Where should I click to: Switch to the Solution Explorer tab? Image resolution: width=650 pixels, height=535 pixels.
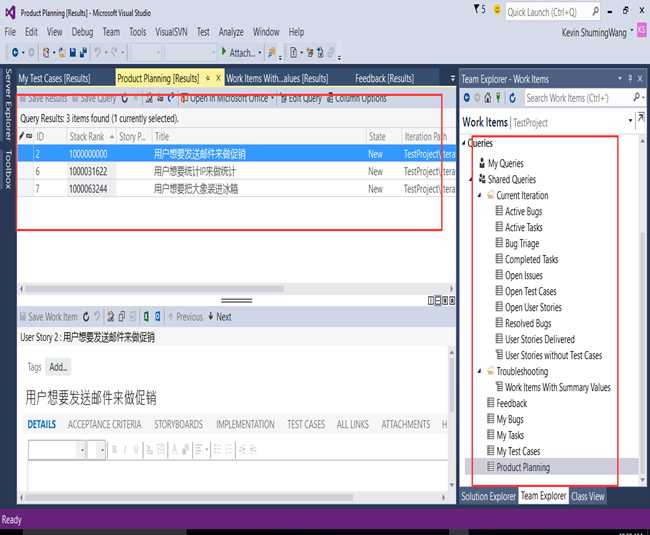[488, 496]
